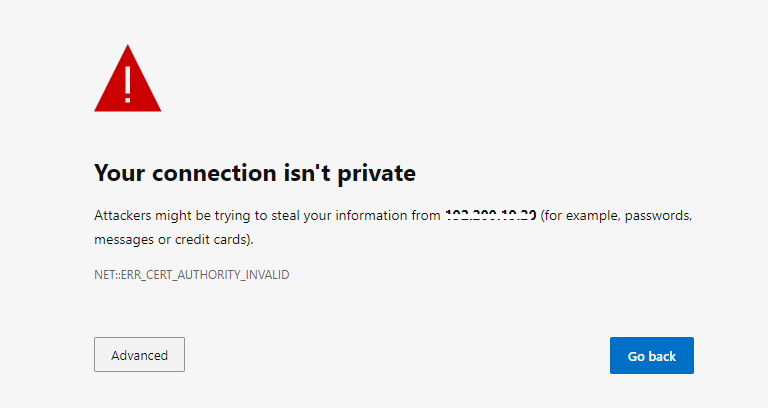Click the "for example" text in parentheses
768x408 pixels.
pyautogui.click(x=582, y=215)
